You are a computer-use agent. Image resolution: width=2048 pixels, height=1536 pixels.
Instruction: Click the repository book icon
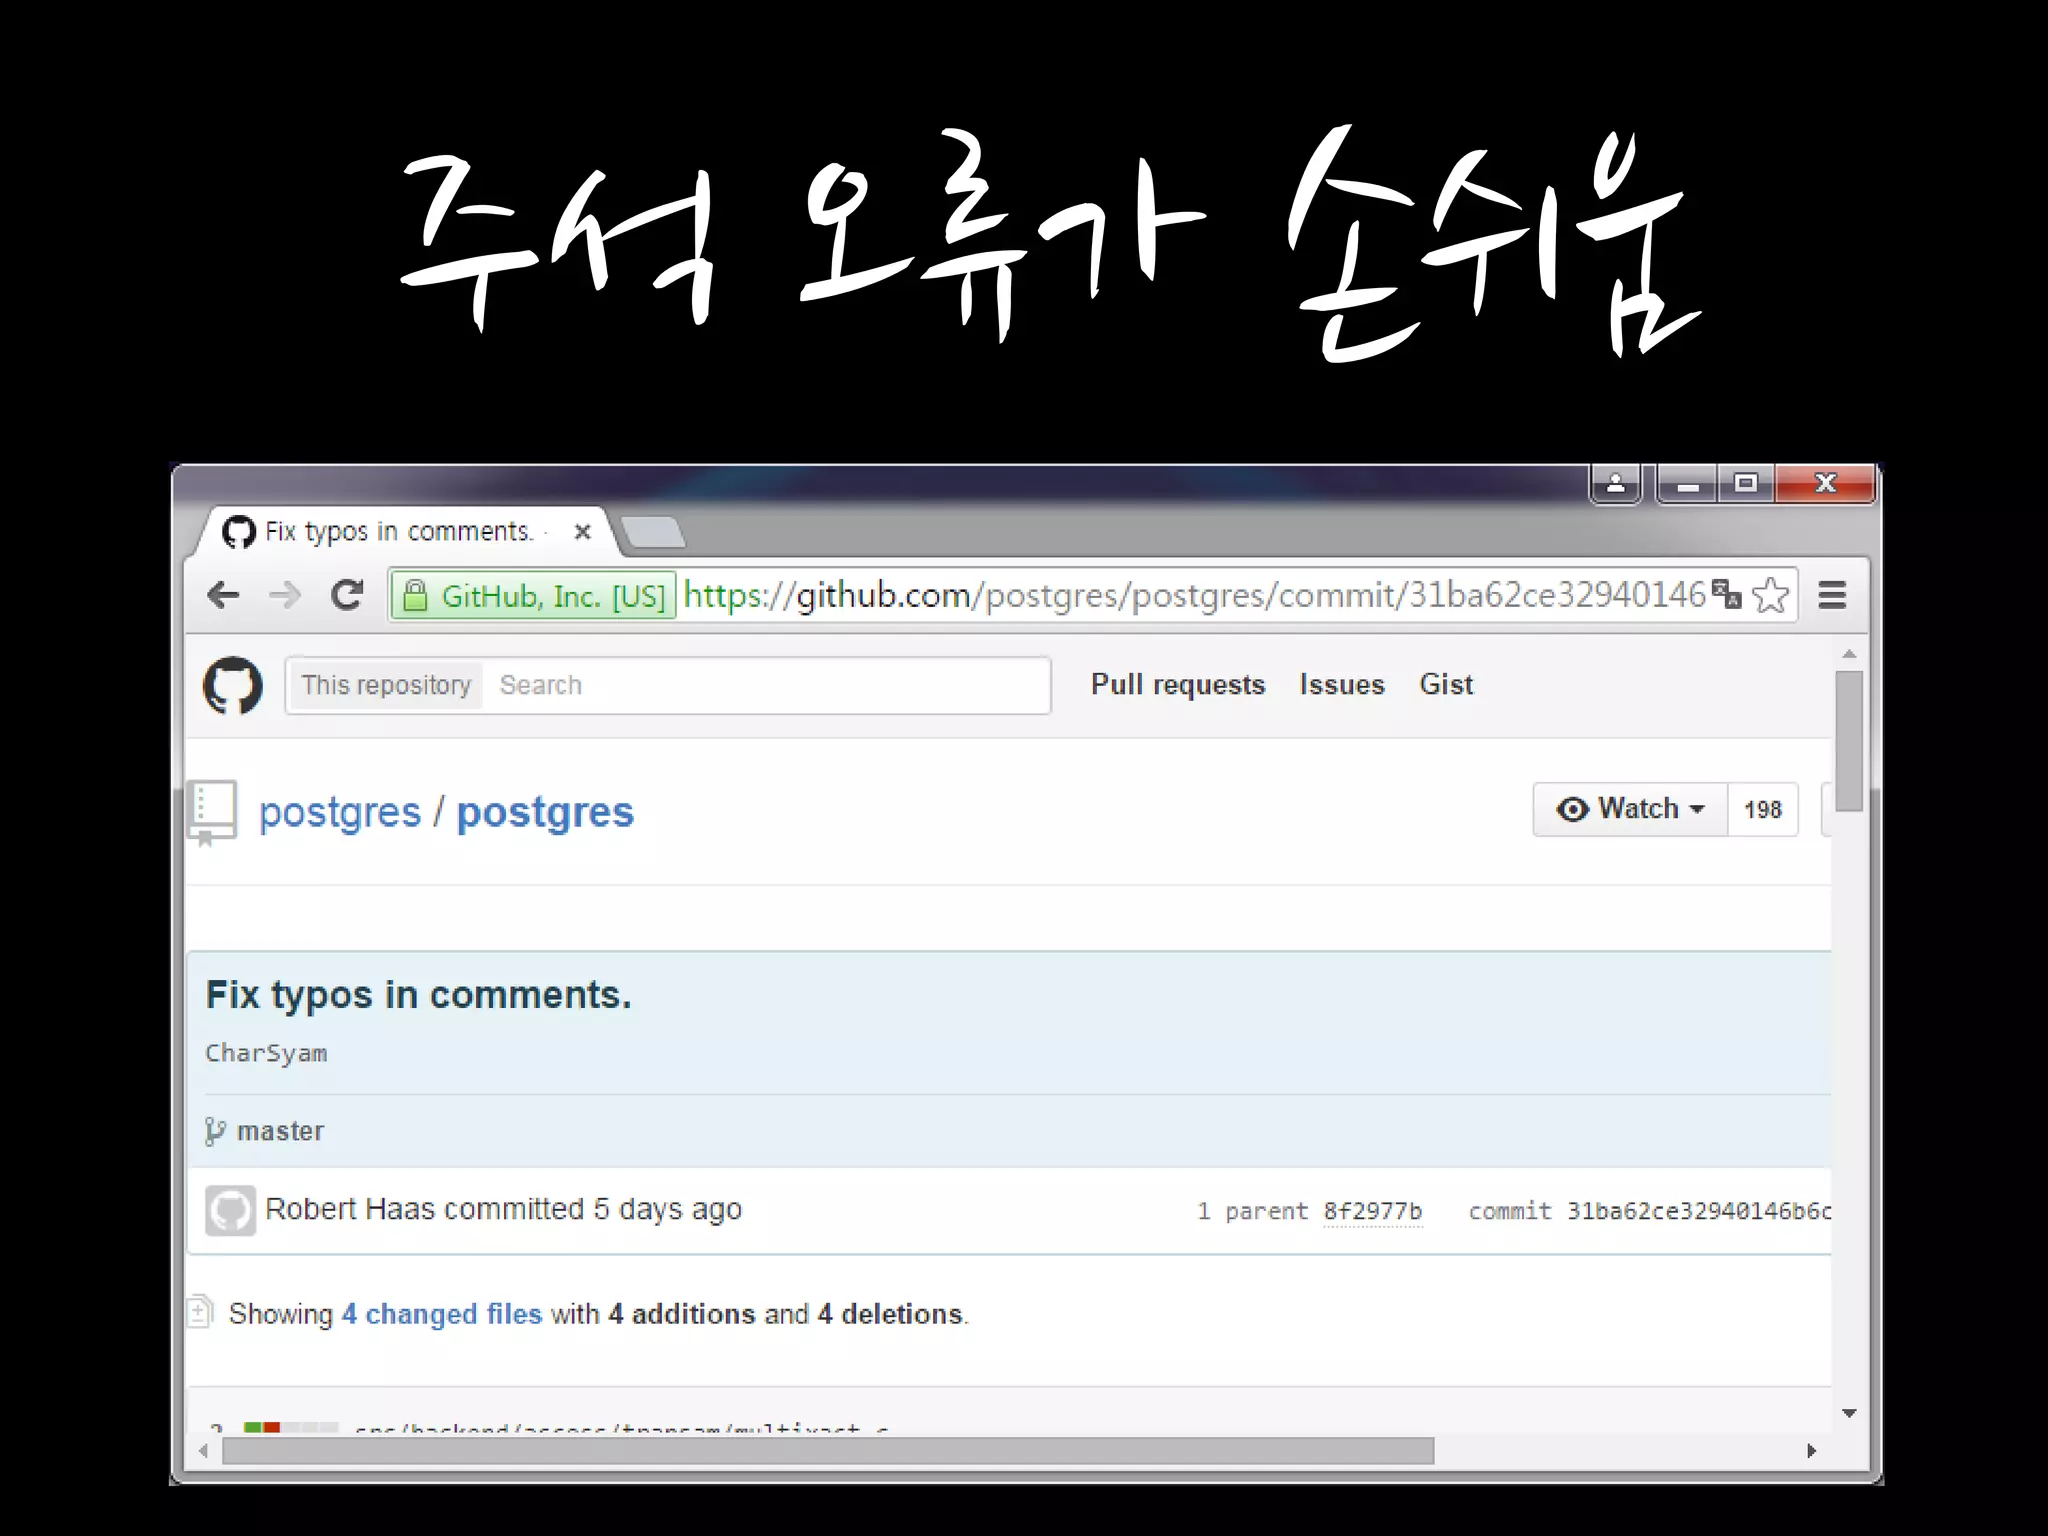pos(214,812)
